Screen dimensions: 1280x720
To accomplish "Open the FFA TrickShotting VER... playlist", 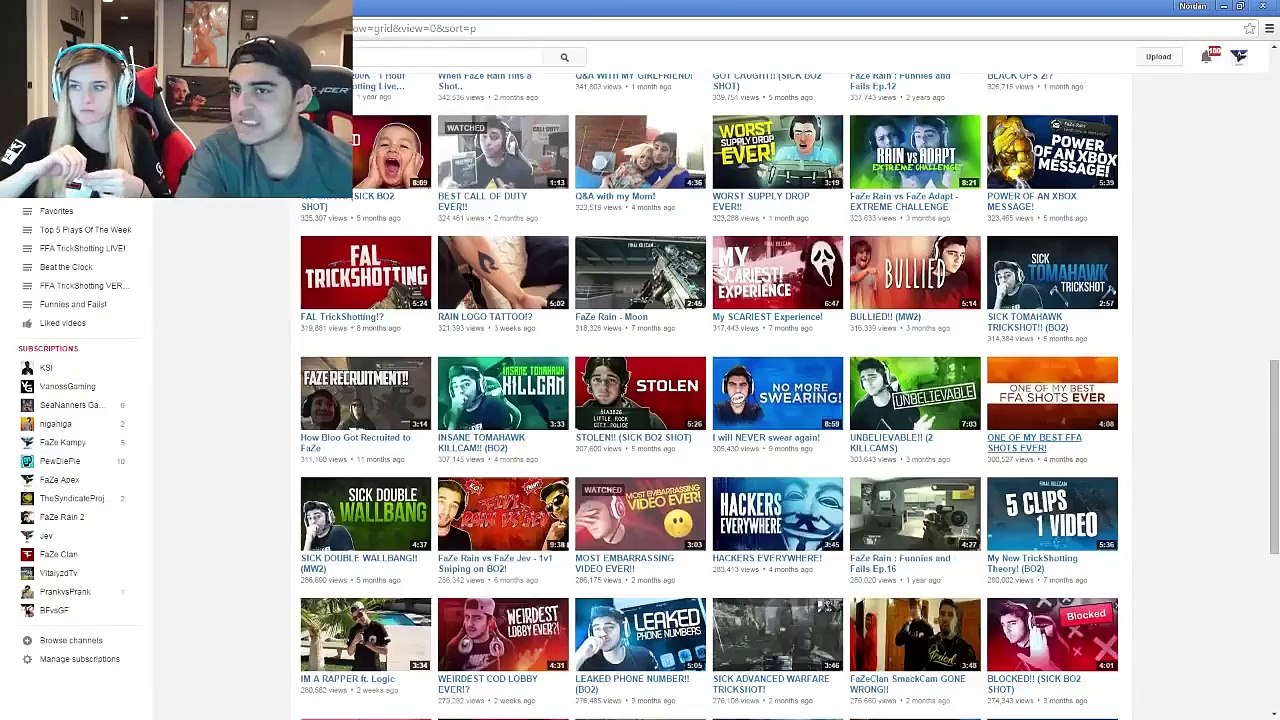I will tap(84, 286).
